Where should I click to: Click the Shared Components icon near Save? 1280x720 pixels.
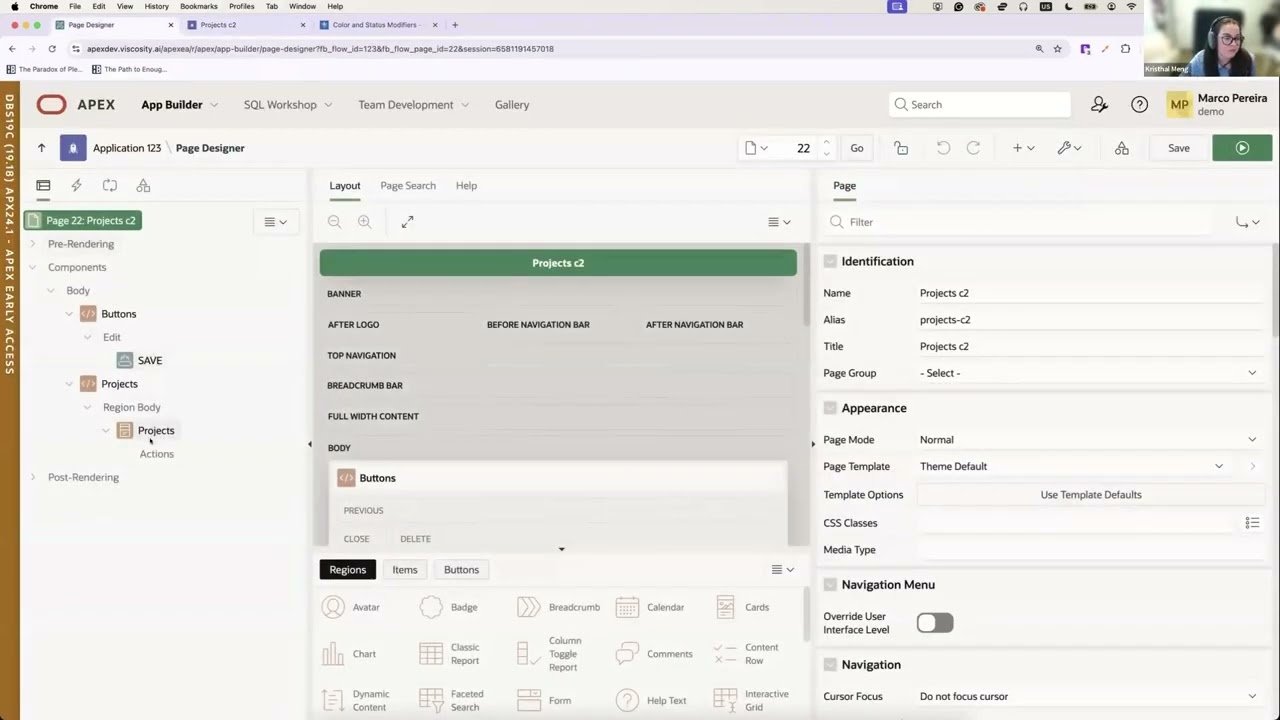coord(1122,148)
